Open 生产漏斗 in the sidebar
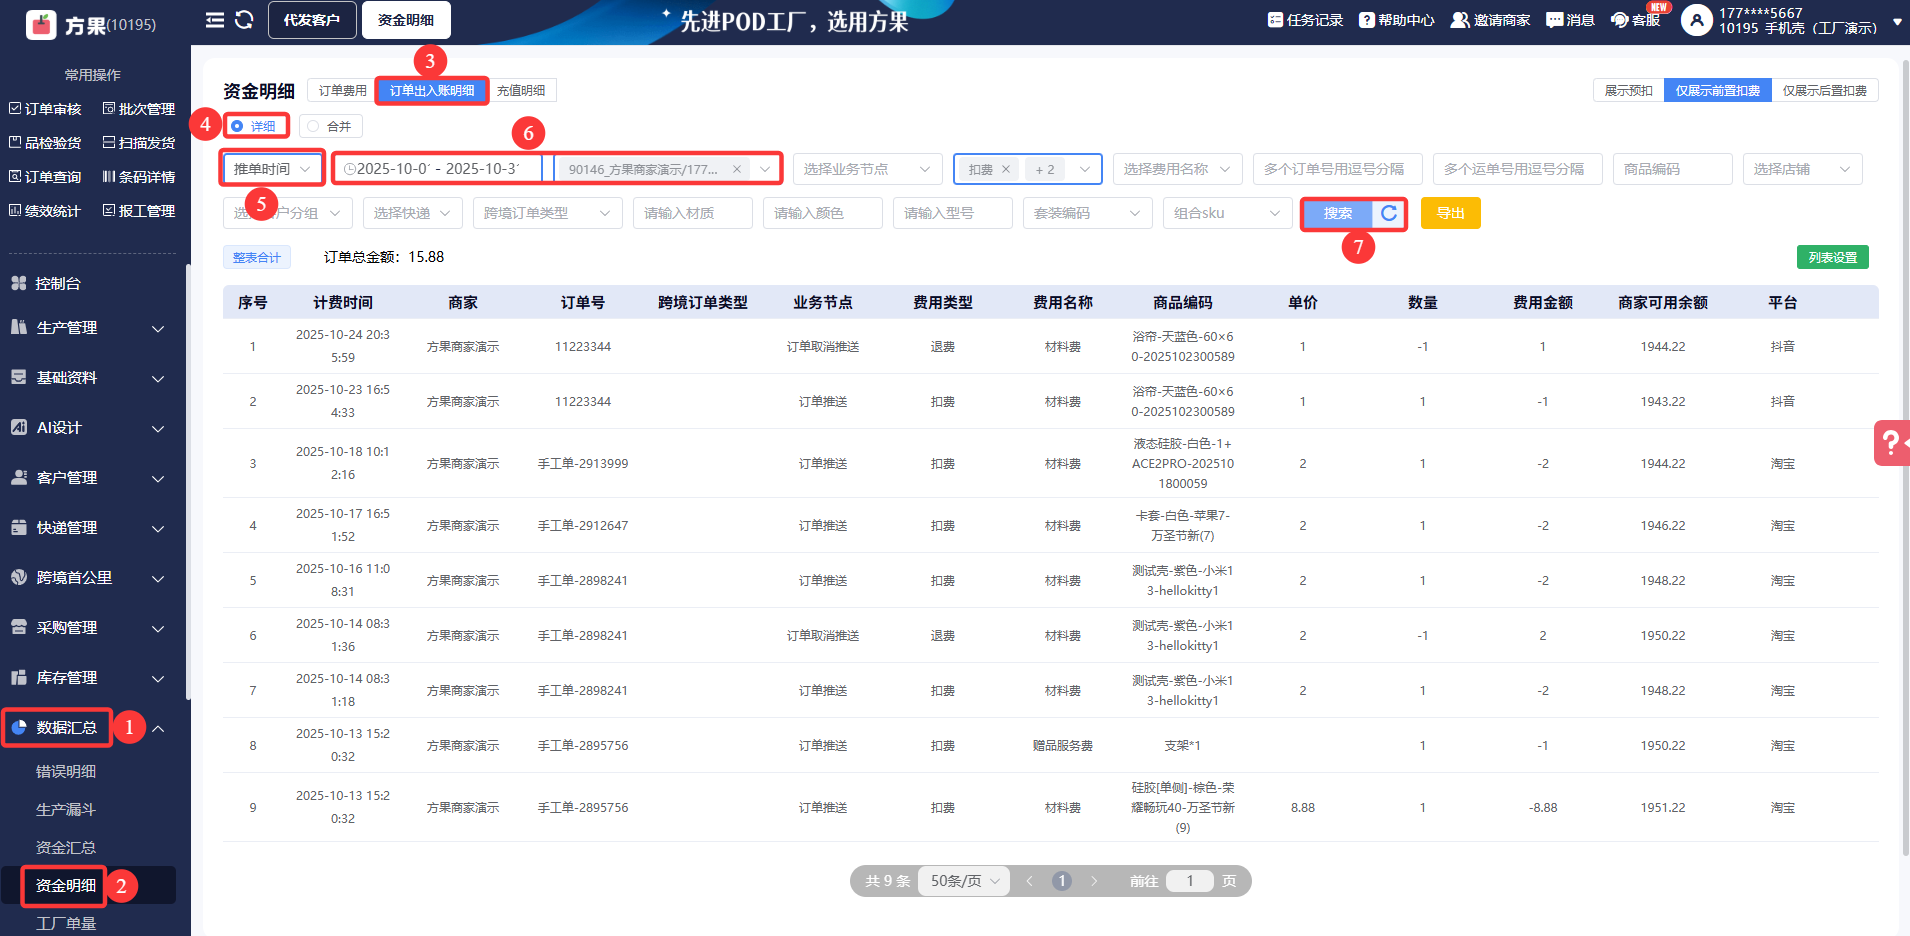The height and width of the screenshot is (936, 1910). point(66,810)
